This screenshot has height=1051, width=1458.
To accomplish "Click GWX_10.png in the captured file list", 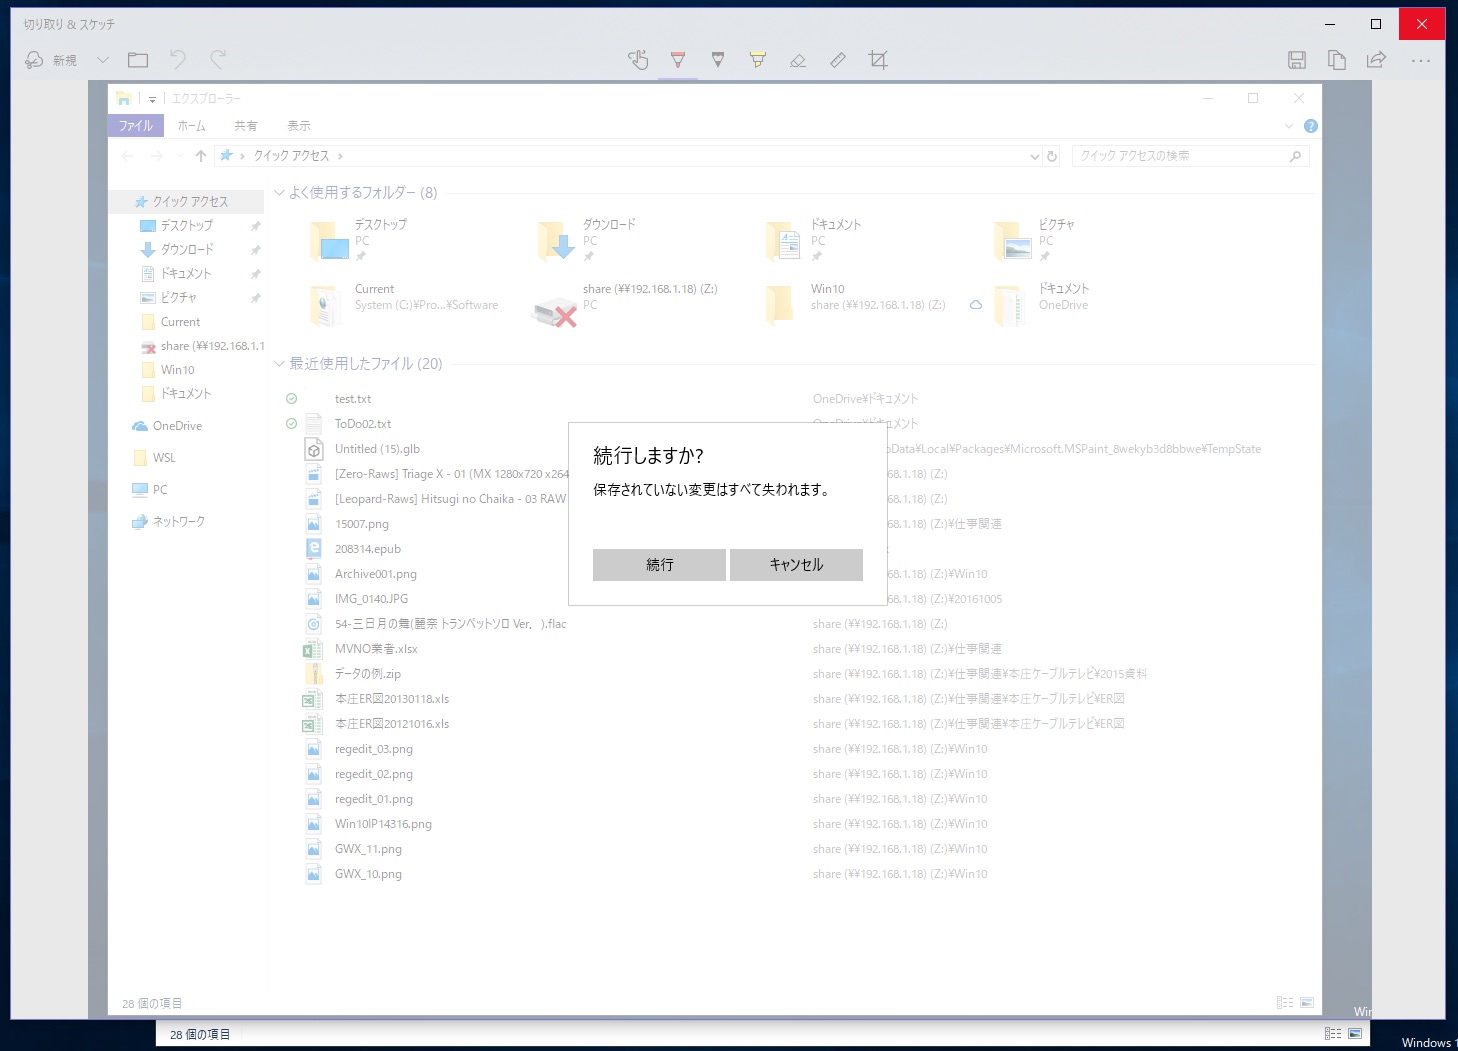I will (368, 874).
